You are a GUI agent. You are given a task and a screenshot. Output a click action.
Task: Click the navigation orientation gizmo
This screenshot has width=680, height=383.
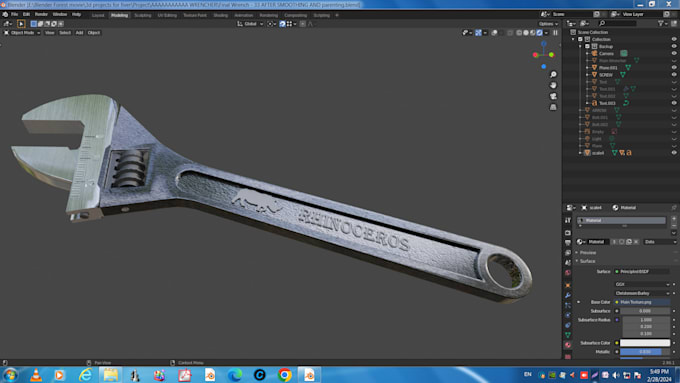coord(543,55)
